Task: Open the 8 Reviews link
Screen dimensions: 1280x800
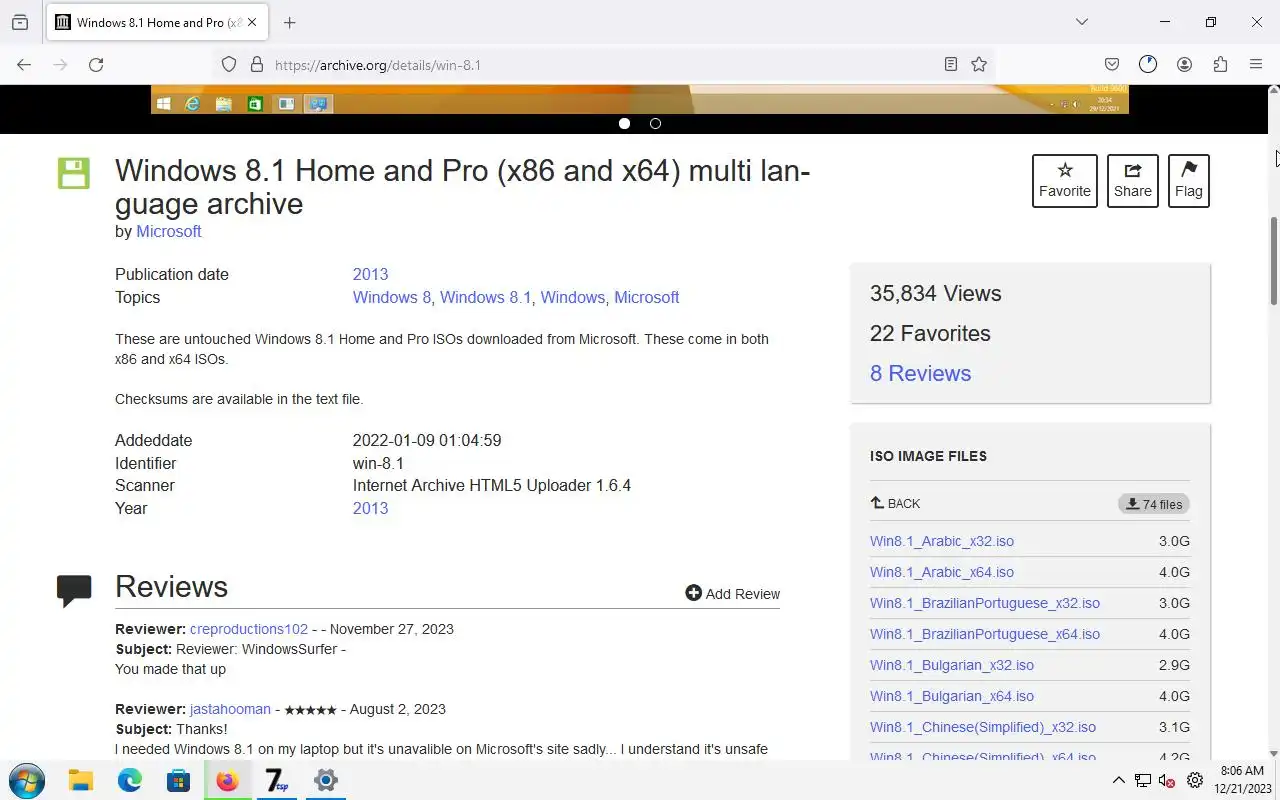Action: tap(920, 373)
